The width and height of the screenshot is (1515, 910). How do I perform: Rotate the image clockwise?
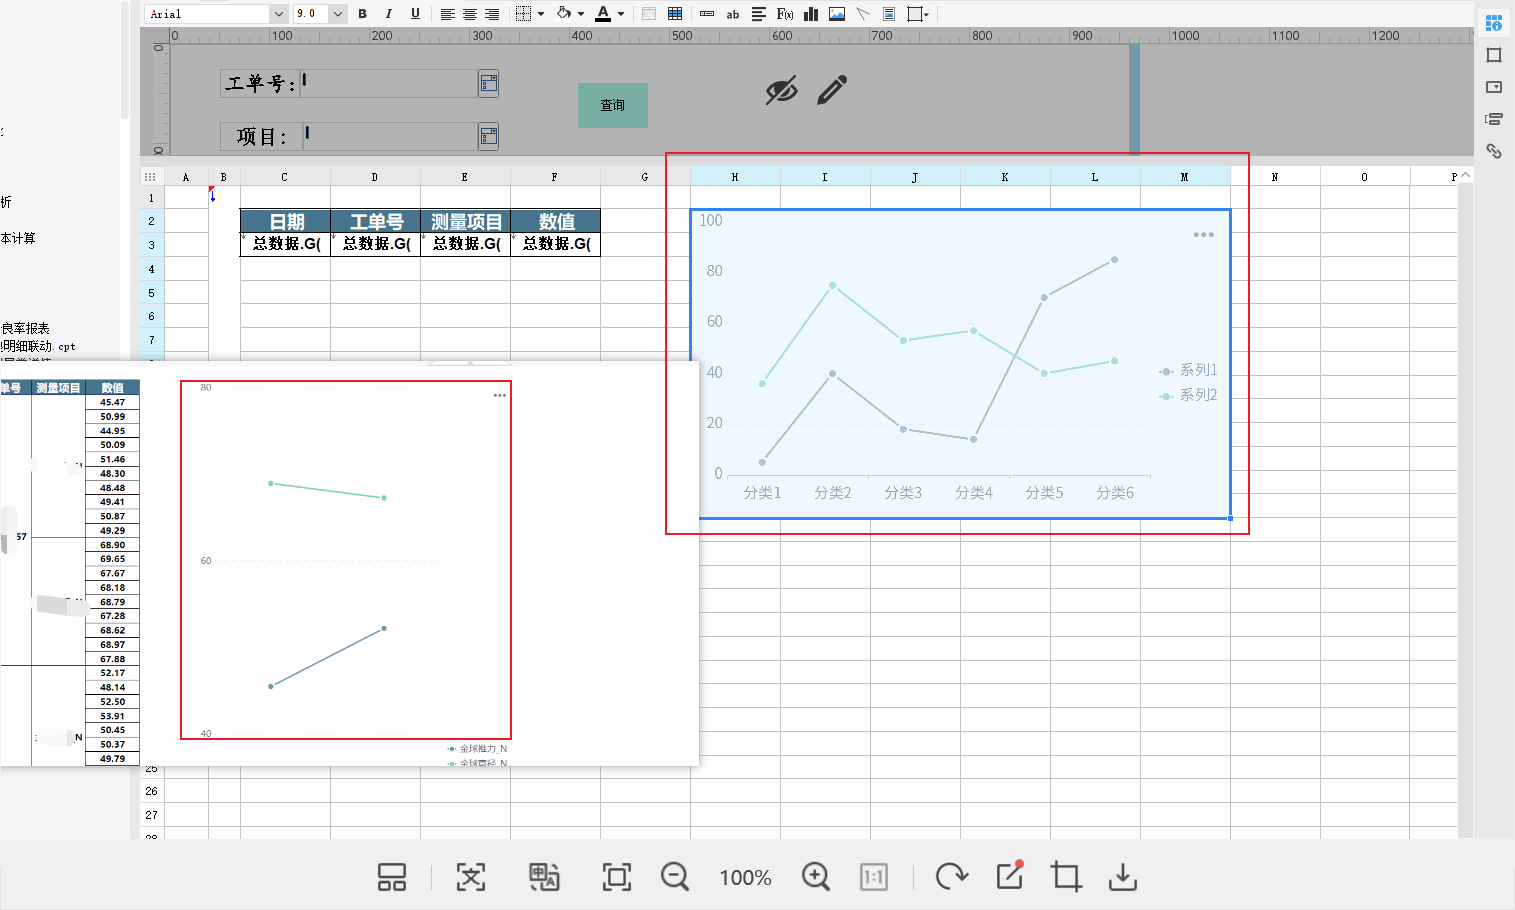tap(952, 877)
